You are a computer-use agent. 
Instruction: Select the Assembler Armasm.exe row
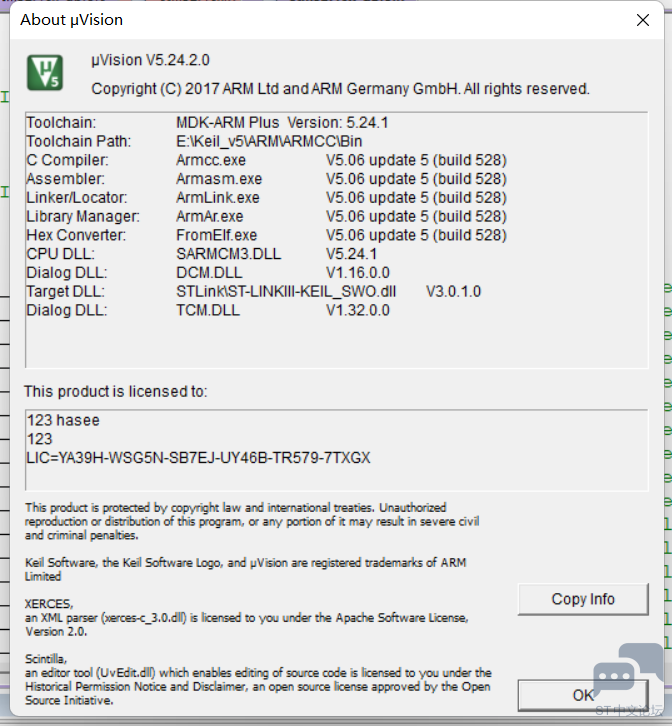(x=266, y=179)
